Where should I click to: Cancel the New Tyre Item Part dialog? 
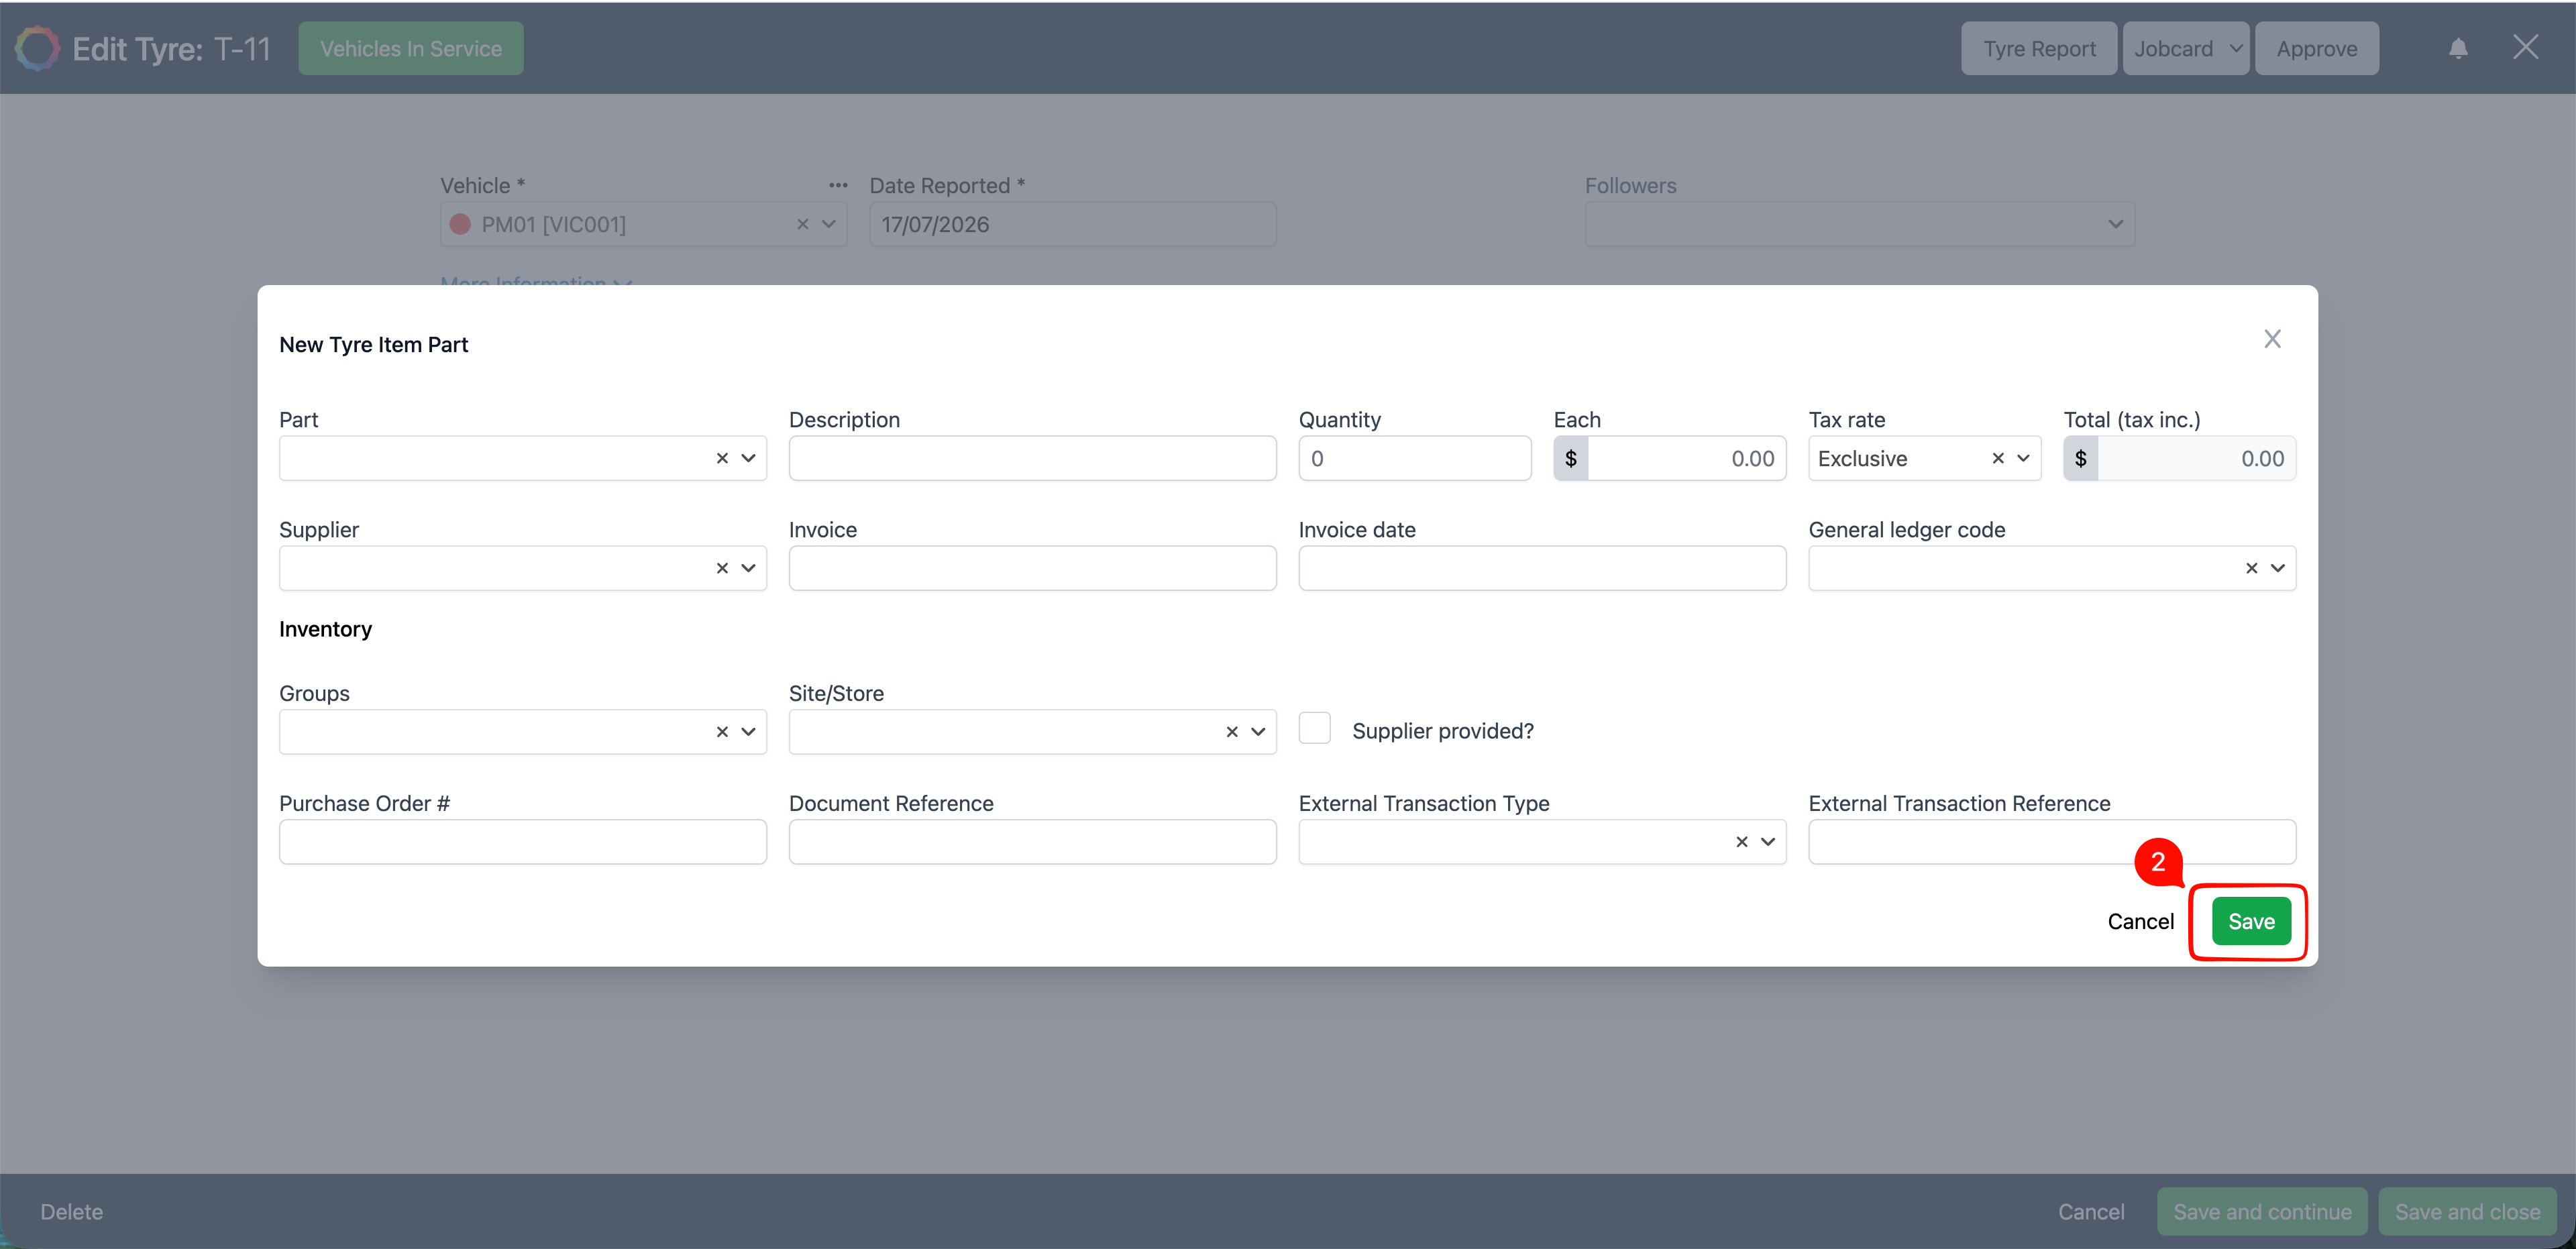coord(2140,921)
